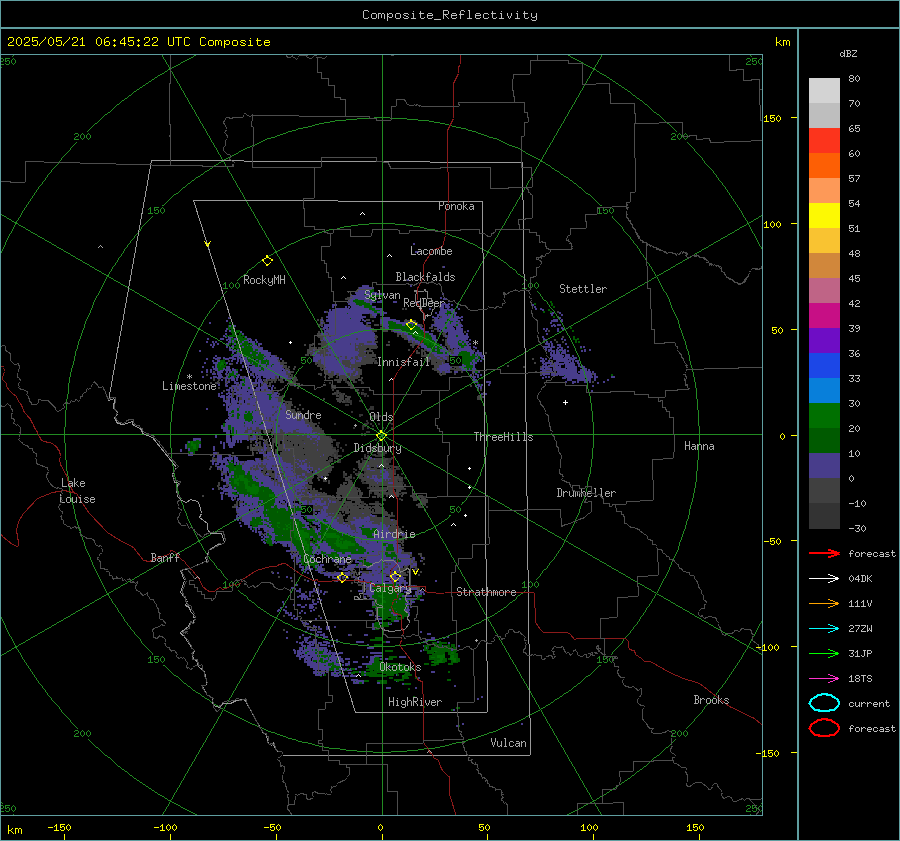Click the Strathmore city label
Image resolution: width=900 pixels, height=841 pixels.
coord(486,592)
